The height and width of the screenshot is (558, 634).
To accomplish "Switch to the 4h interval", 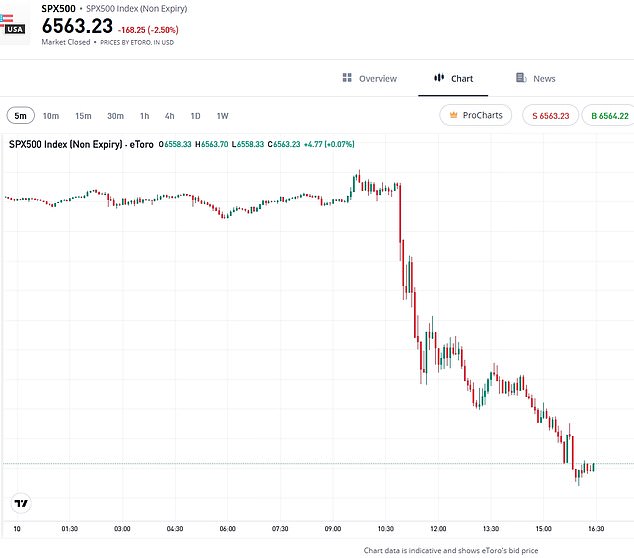I will point(170,115).
